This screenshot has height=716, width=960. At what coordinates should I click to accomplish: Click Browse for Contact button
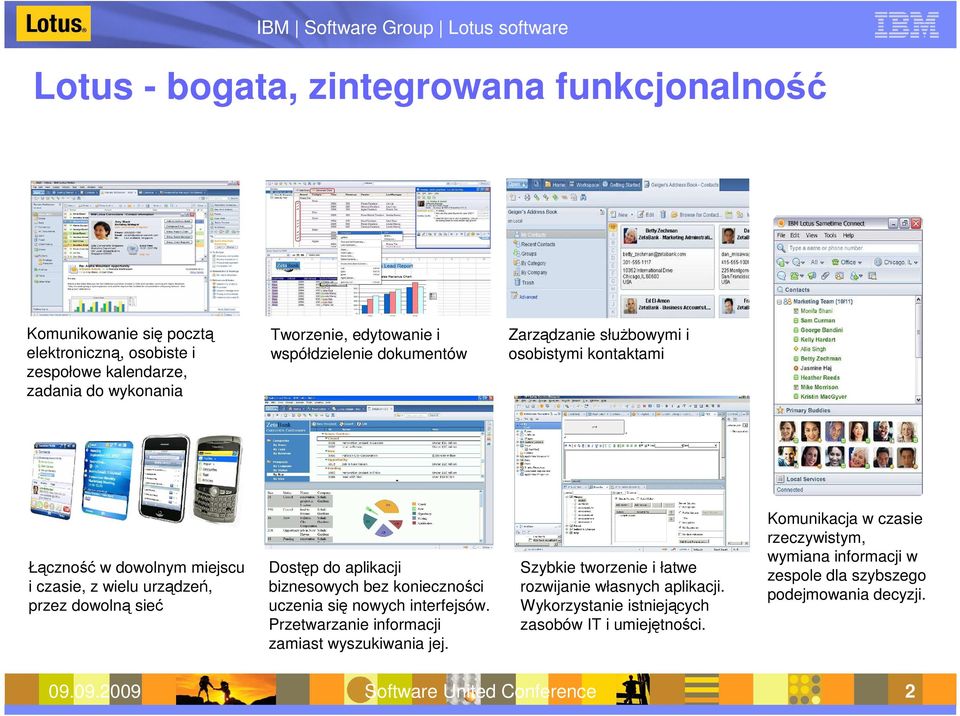click(x=696, y=215)
